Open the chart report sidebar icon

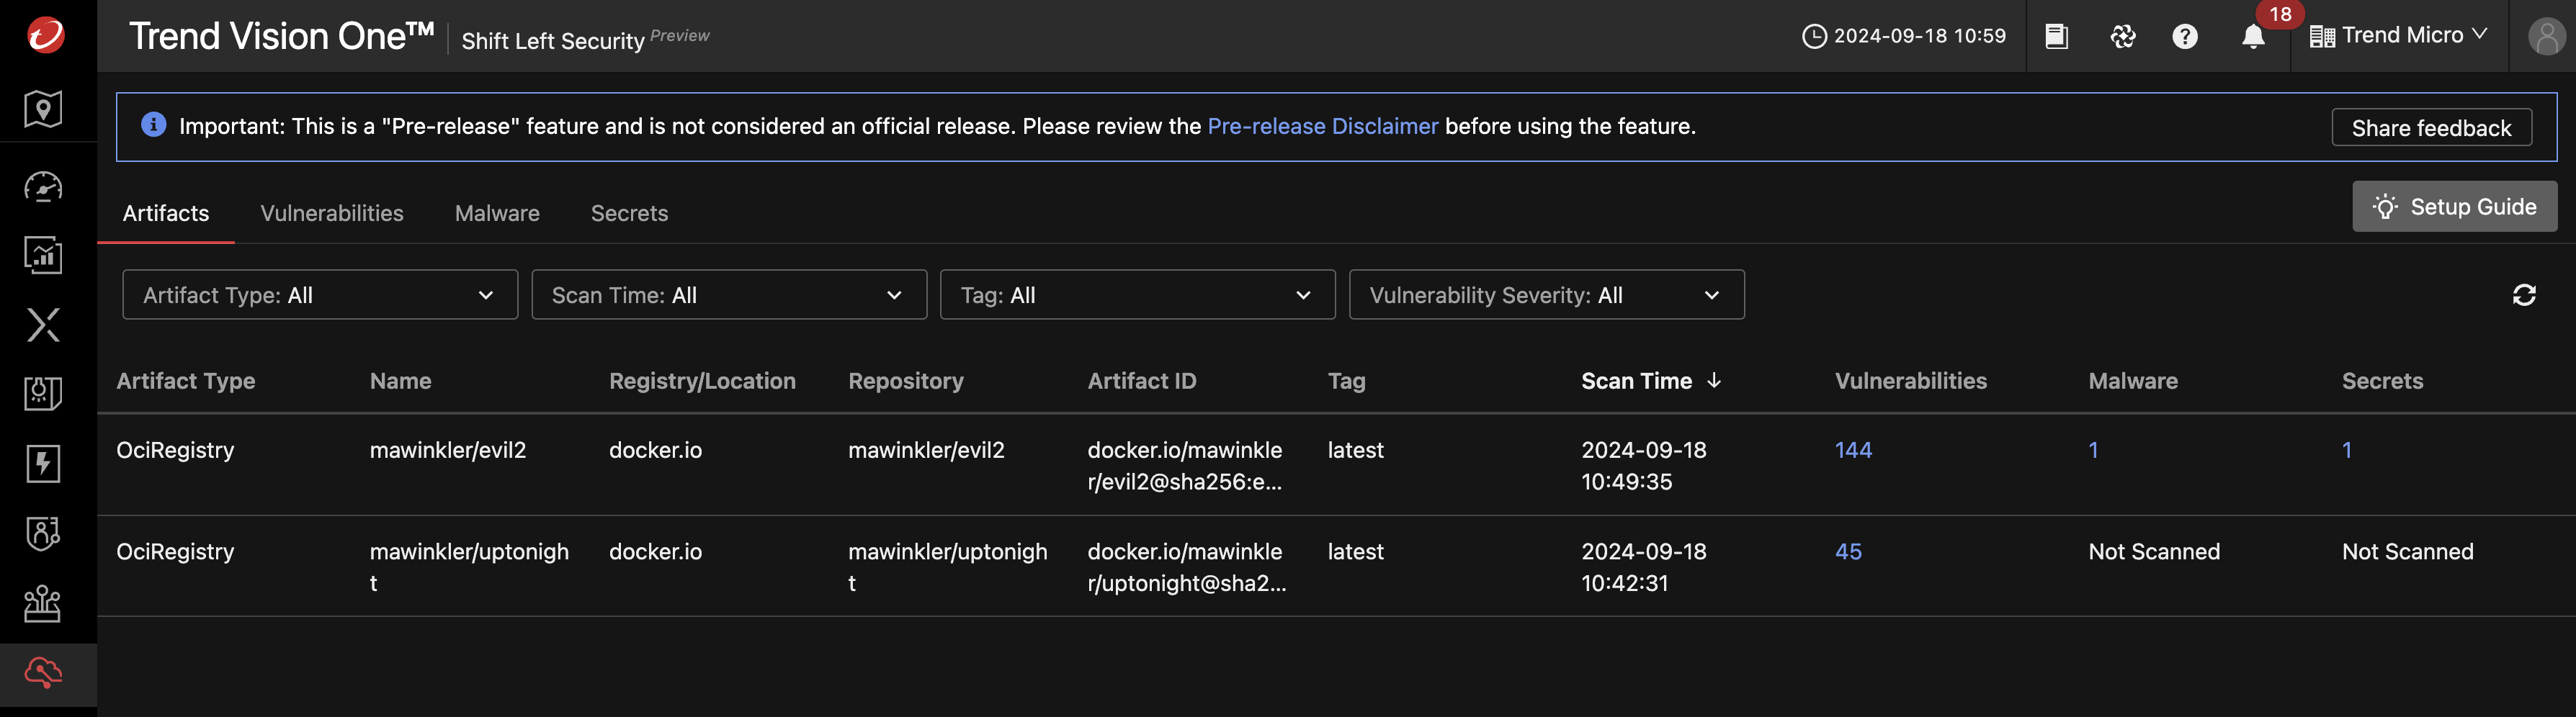coord(43,255)
